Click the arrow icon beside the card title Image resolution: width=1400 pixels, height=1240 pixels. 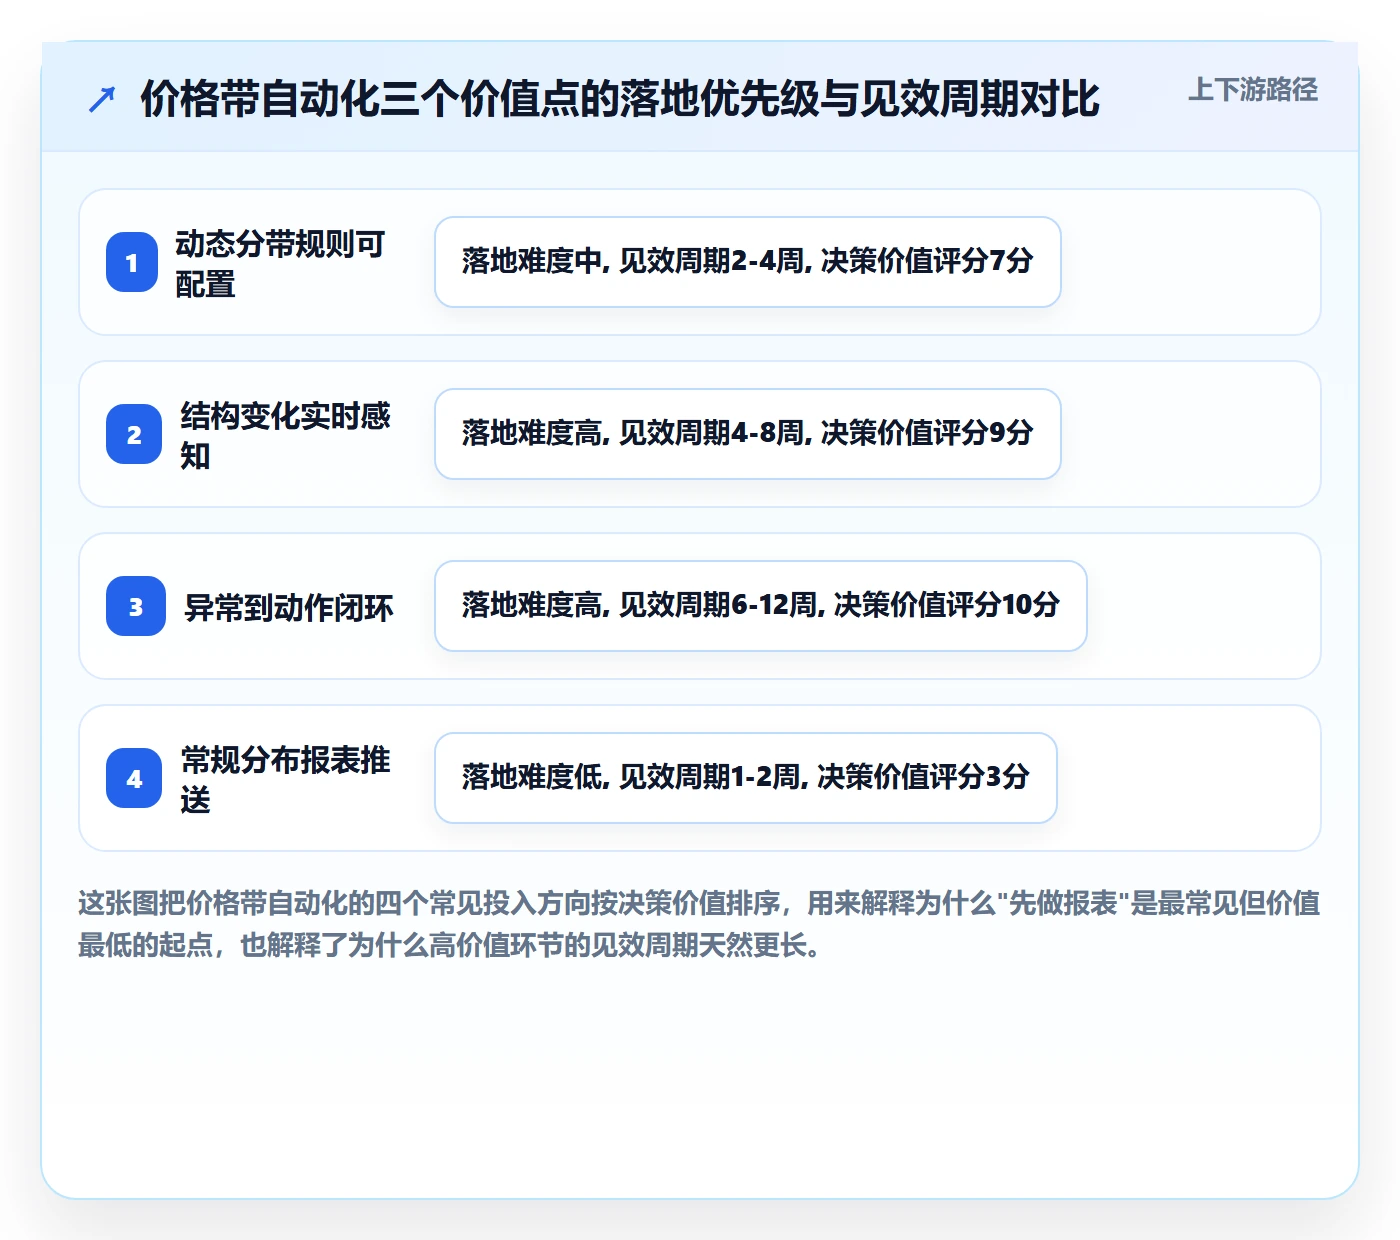[102, 99]
